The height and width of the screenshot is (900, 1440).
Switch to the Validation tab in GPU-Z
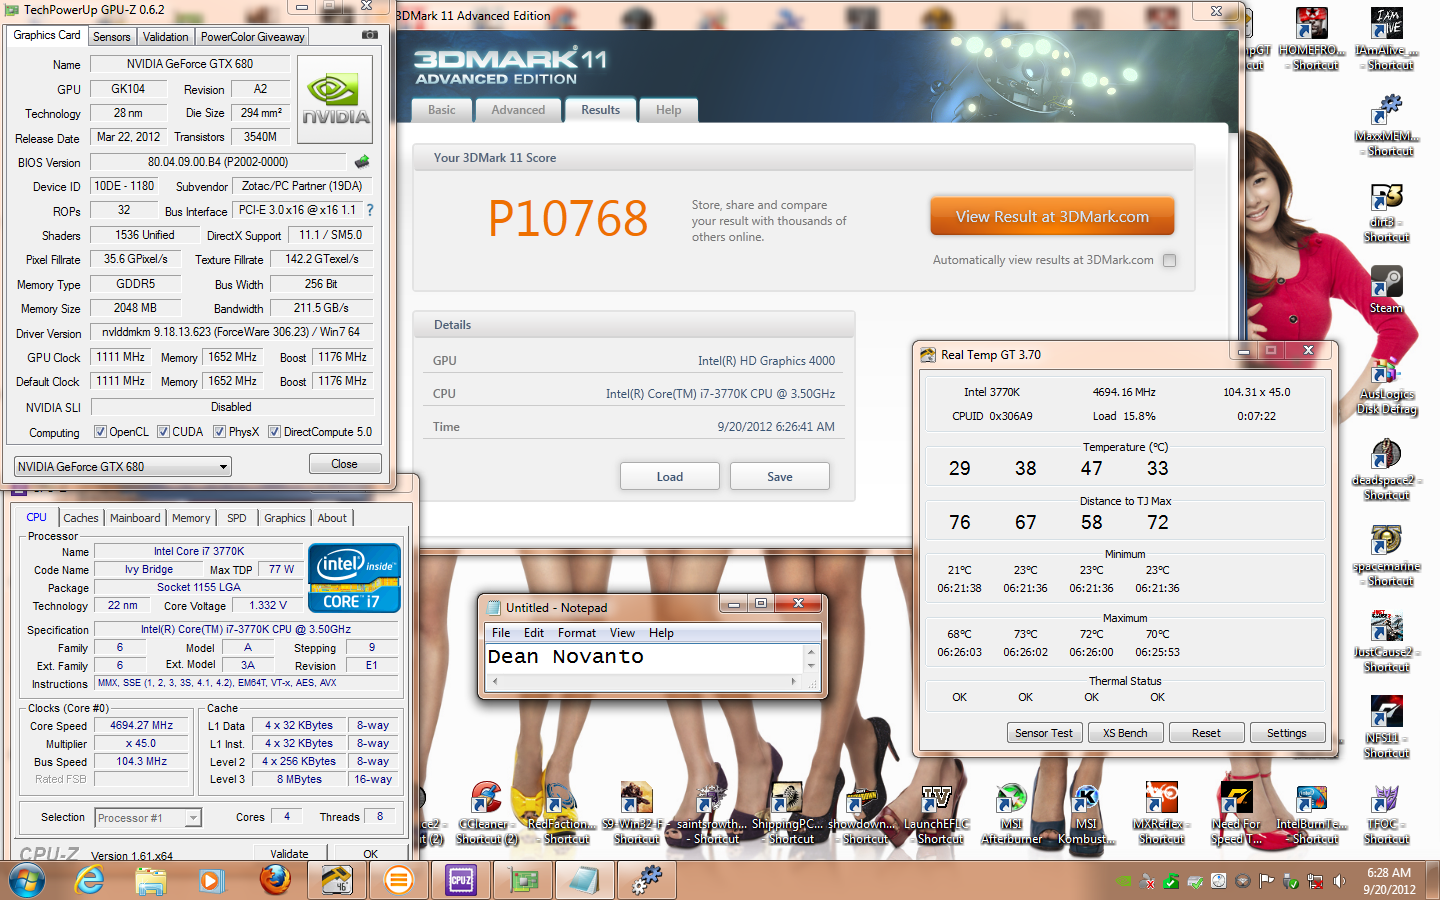coord(165,37)
